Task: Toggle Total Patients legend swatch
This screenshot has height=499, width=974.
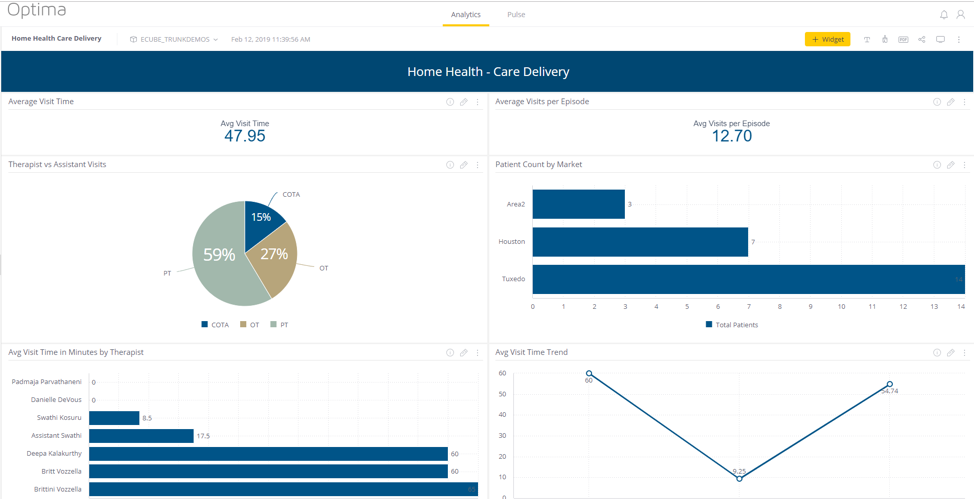Action: click(709, 324)
